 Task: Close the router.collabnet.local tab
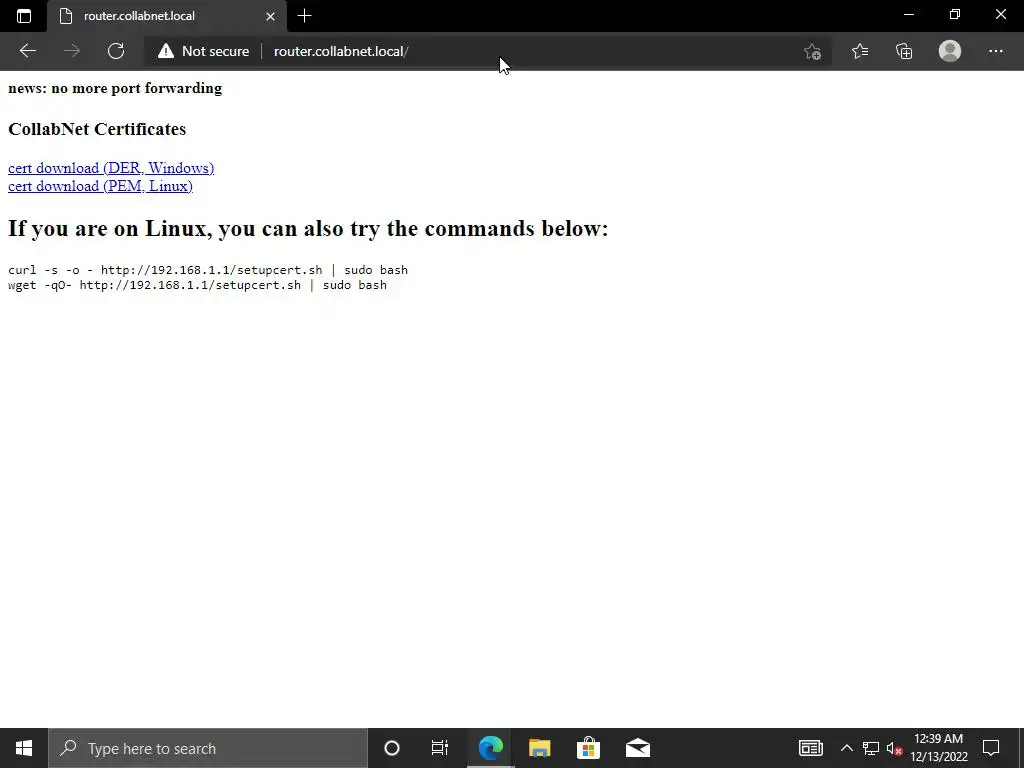[x=270, y=16]
